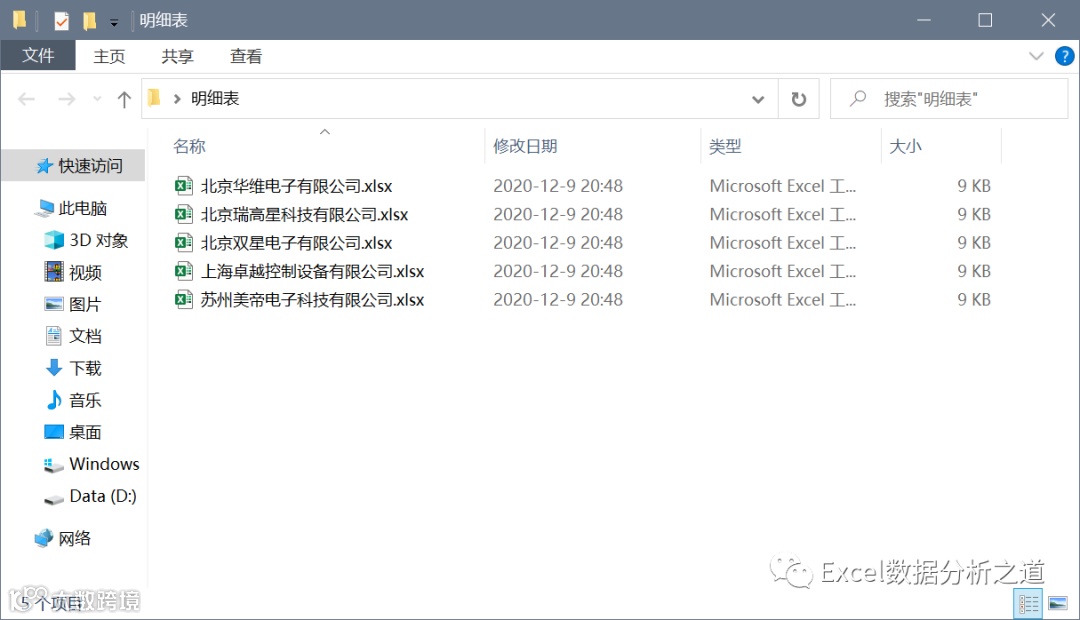Select file 上海卓越控制设备有限公司.xlsx
The width and height of the screenshot is (1080, 620).
tap(312, 271)
